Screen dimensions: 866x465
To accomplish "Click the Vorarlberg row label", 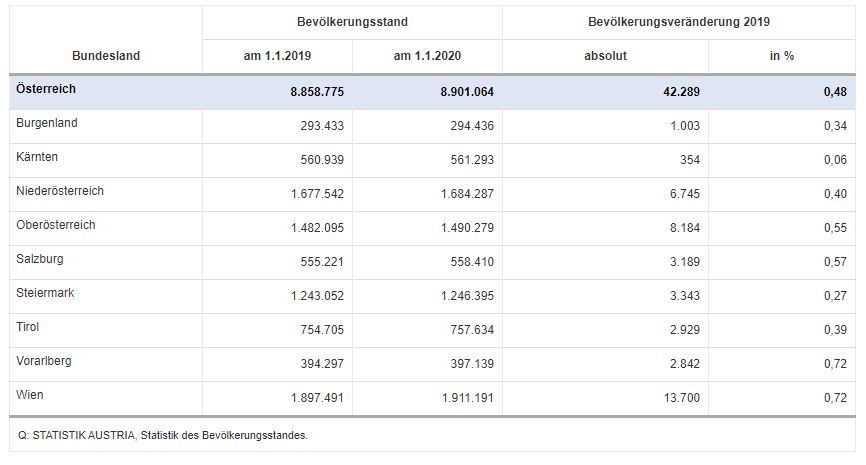I will tap(44, 361).
